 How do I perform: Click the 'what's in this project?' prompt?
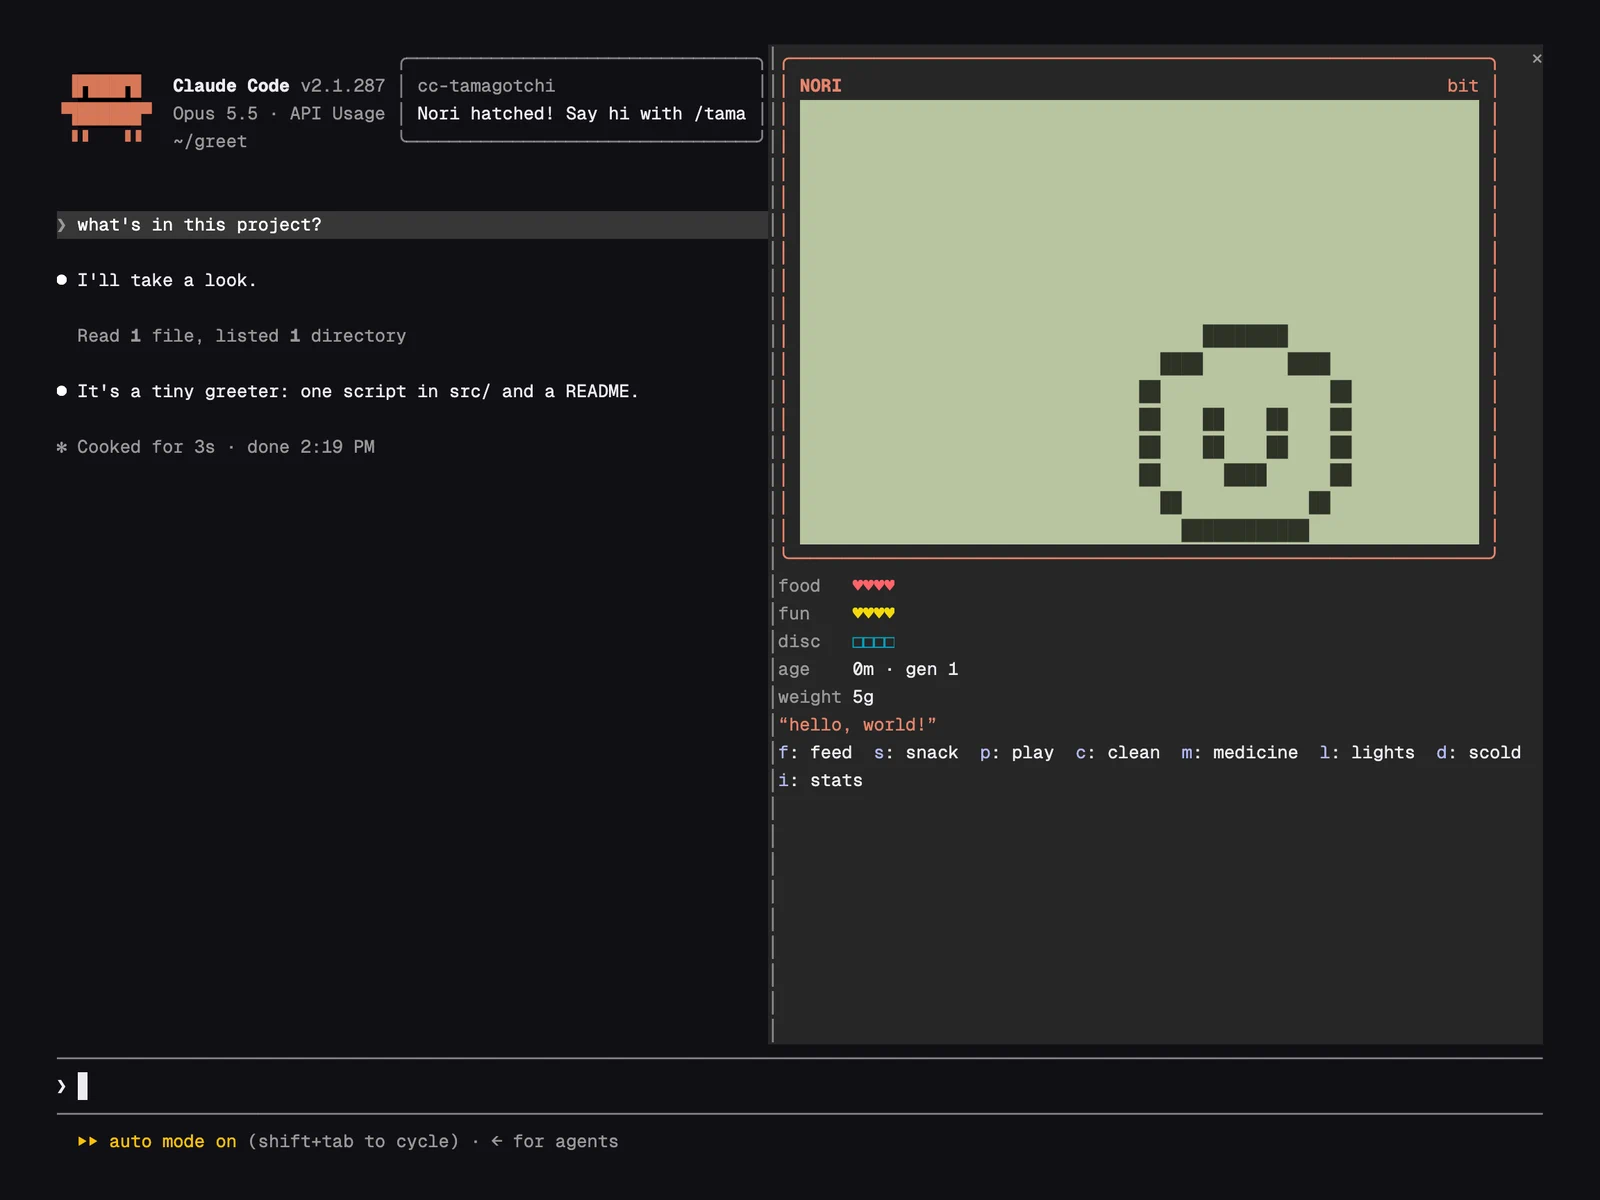412,225
